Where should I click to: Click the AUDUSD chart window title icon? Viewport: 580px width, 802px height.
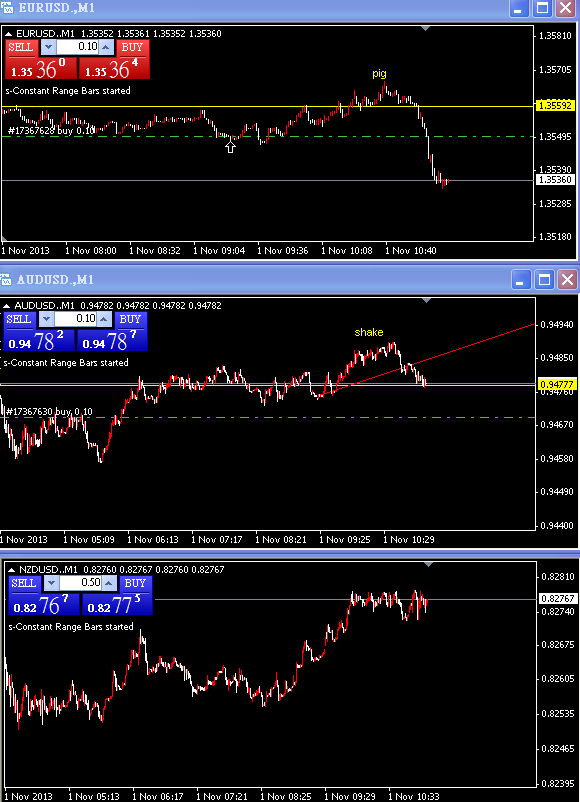[6, 280]
